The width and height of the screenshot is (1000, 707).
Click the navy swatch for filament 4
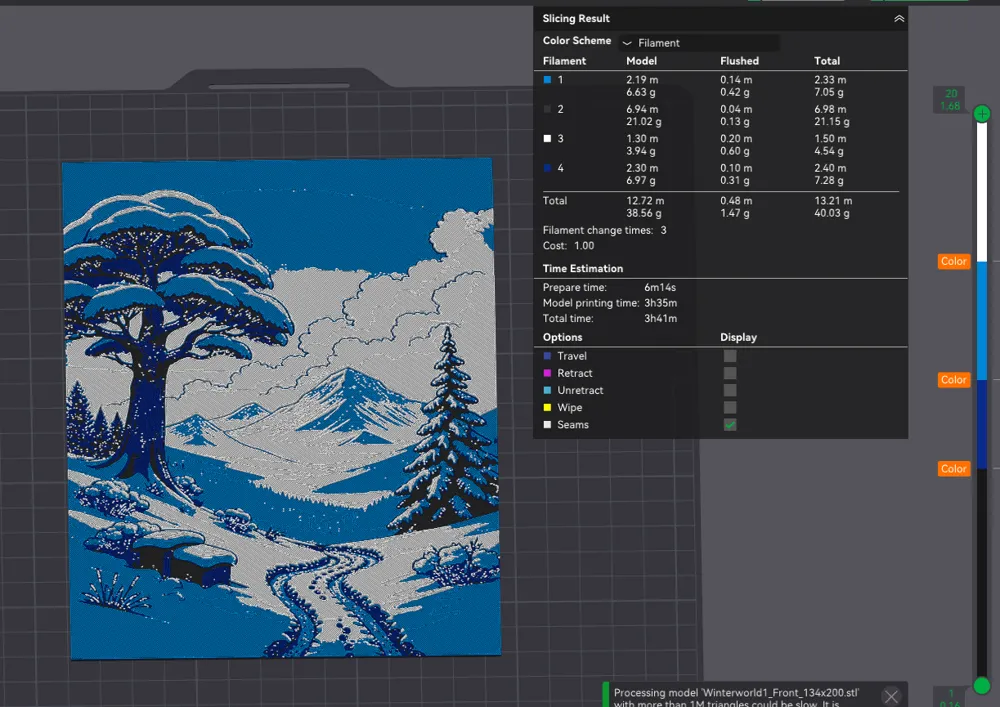(547, 168)
